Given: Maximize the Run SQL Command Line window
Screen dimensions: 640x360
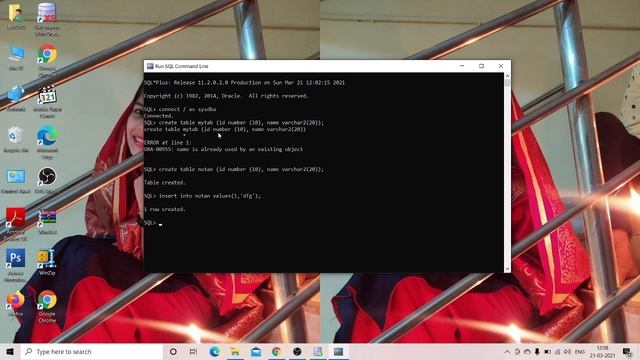Looking at the screenshot, I should click(x=481, y=66).
